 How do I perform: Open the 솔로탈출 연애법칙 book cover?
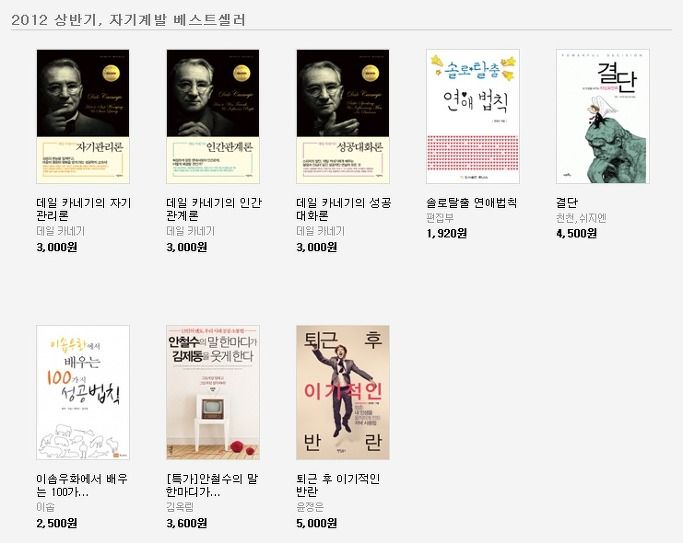point(473,116)
